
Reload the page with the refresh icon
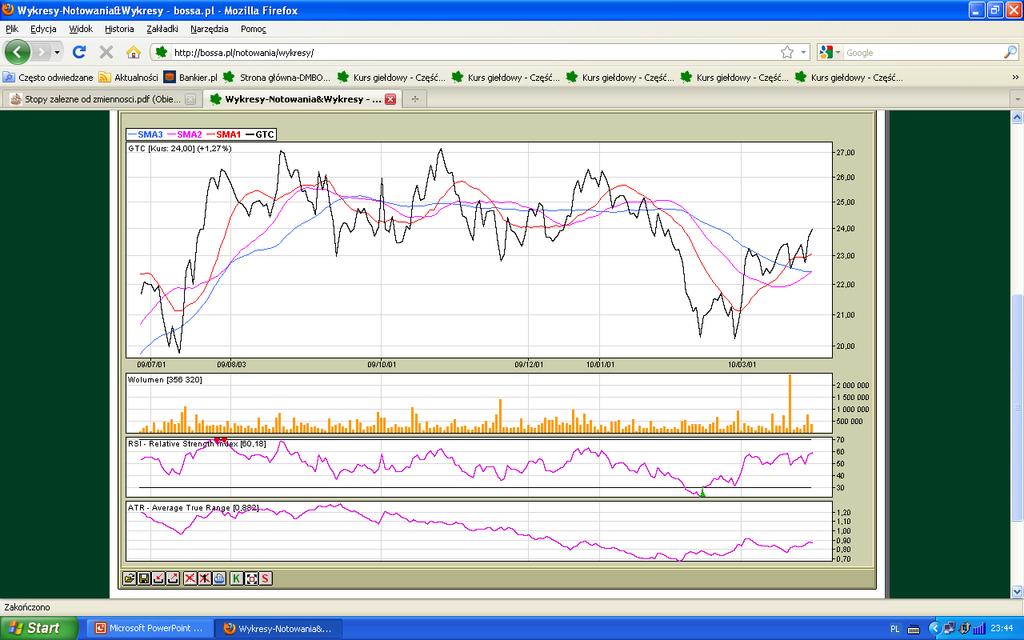click(79, 52)
